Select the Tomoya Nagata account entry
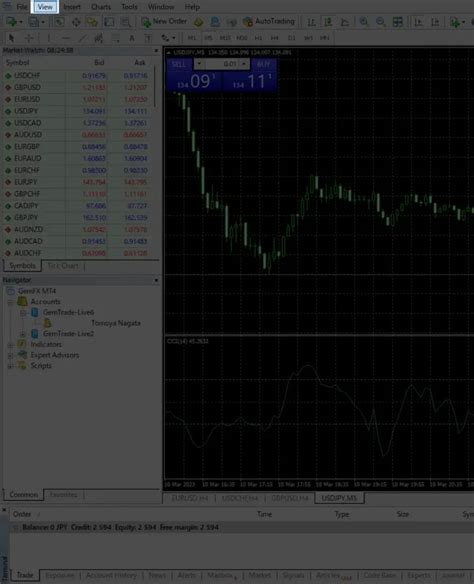 click(116, 323)
